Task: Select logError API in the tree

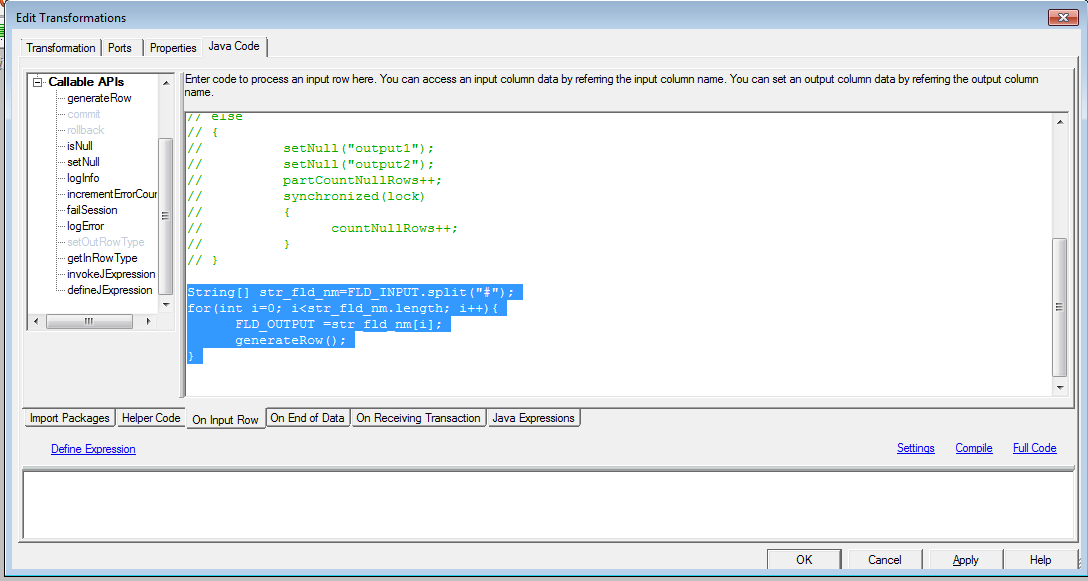Action: click(85, 226)
